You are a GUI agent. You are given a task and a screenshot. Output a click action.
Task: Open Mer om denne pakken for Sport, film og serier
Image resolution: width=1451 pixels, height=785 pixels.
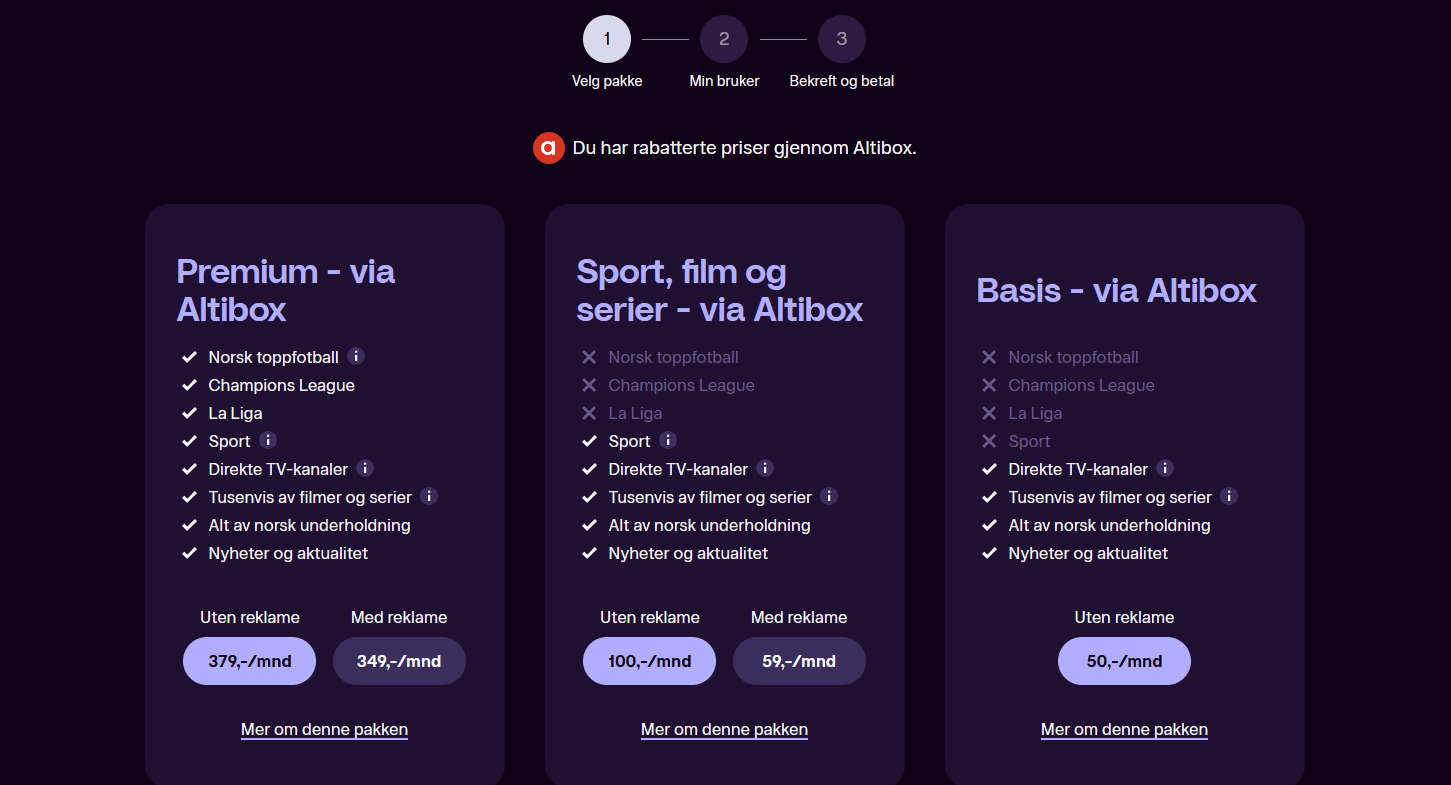[724, 730]
